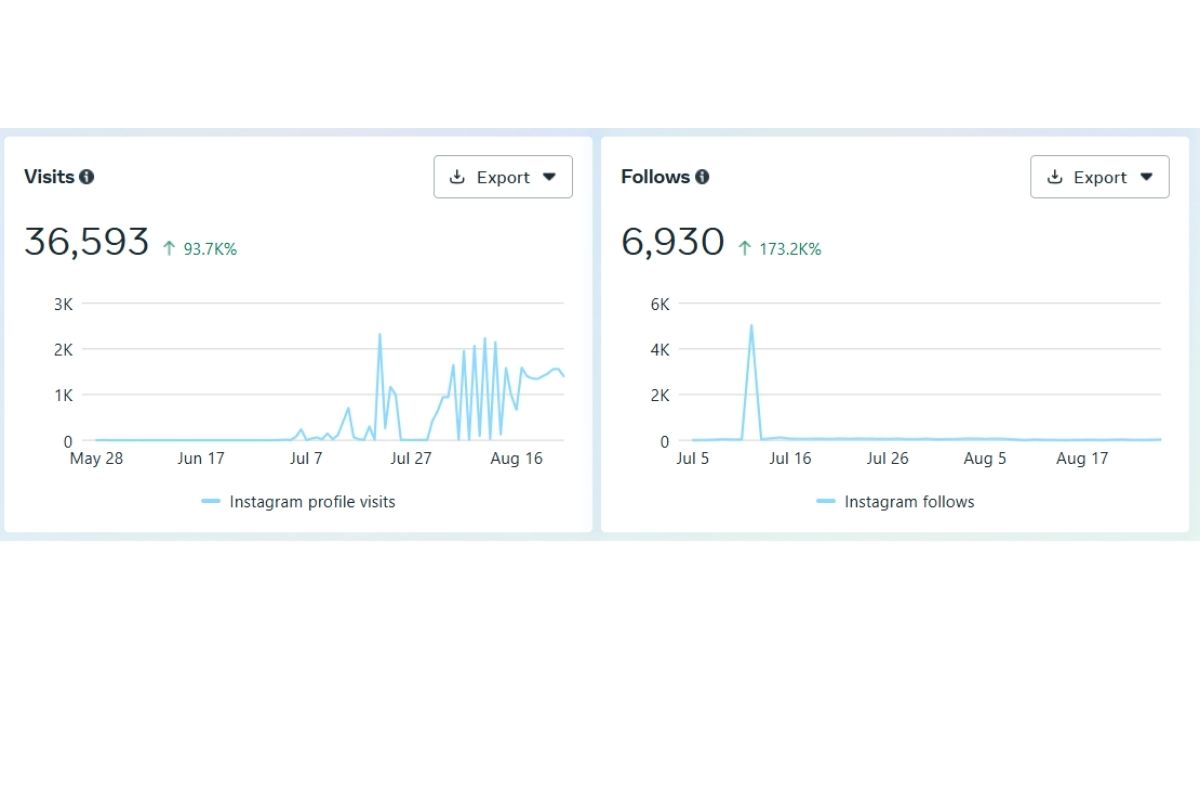This screenshot has width=1200, height=800.
Task: Toggle the Instagram profile visits legend label
Action: click(312, 502)
